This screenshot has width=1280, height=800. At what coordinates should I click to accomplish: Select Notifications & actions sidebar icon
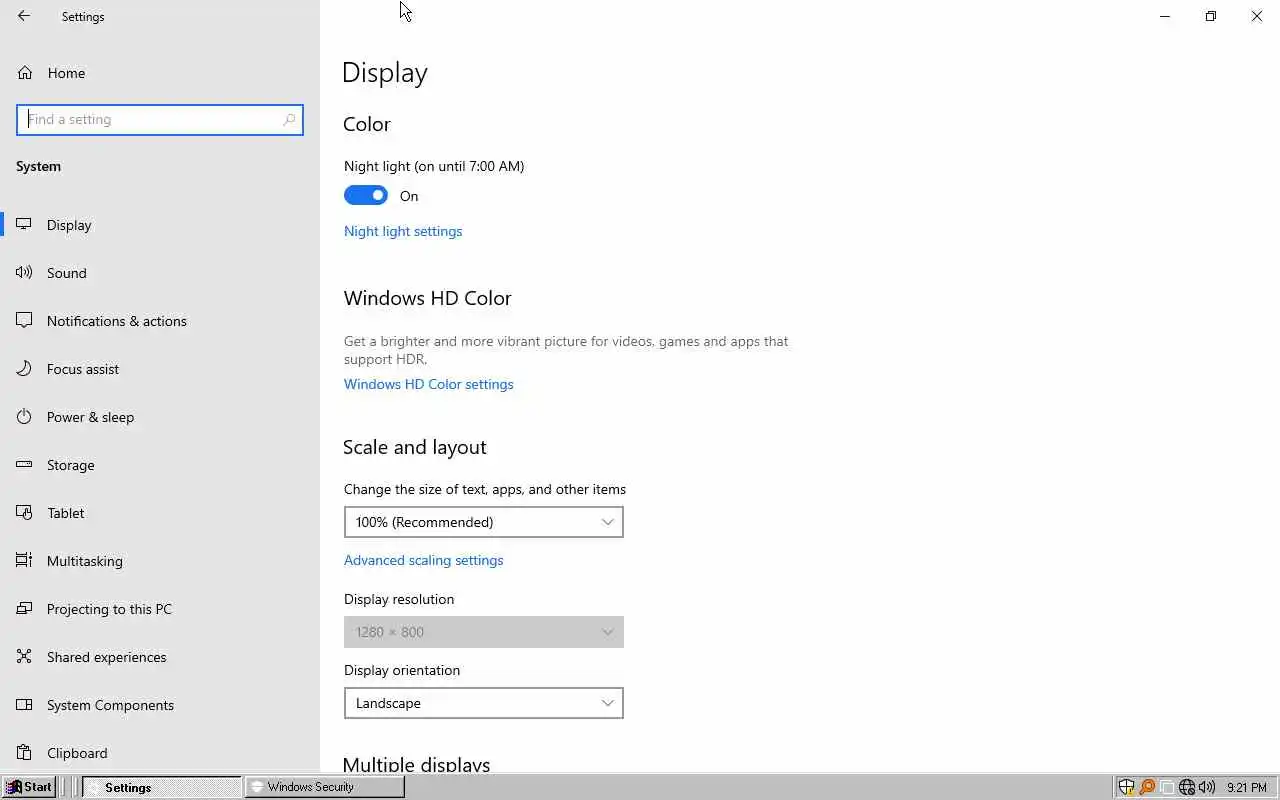(24, 321)
